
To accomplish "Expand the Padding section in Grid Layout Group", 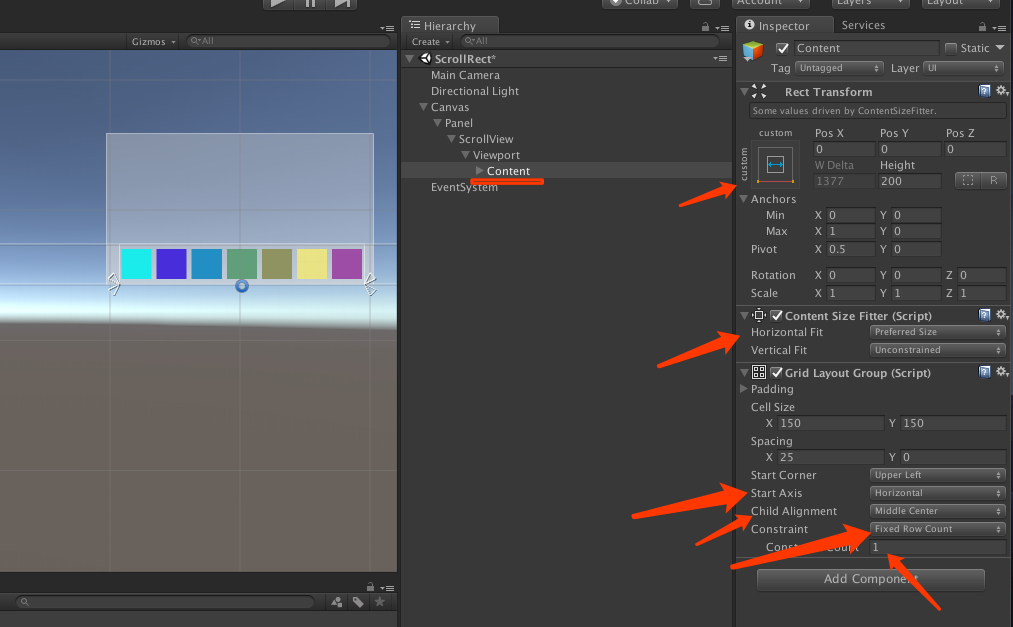I will [742, 389].
